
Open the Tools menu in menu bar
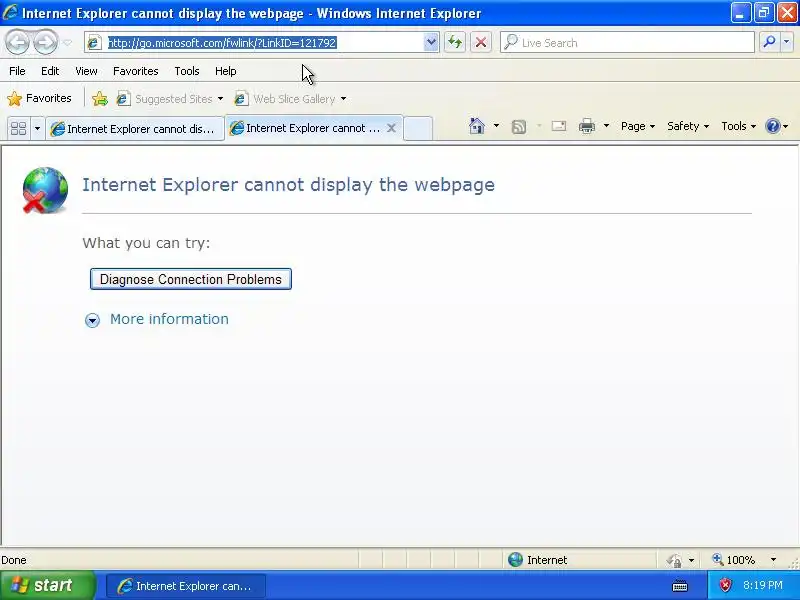187,71
